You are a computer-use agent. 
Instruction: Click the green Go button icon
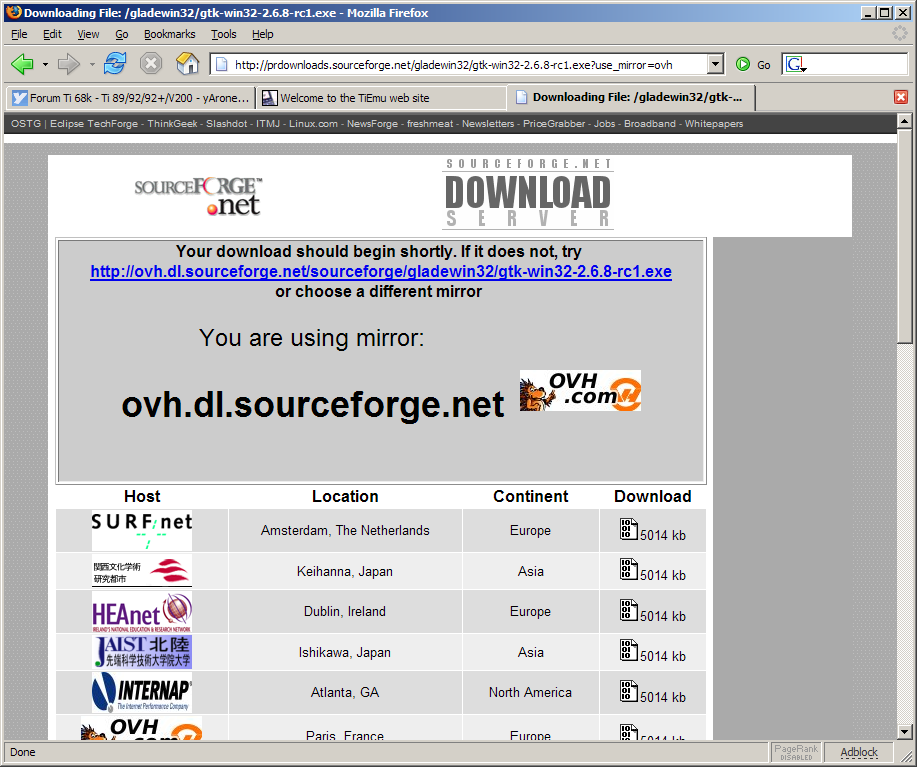(x=743, y=64)
